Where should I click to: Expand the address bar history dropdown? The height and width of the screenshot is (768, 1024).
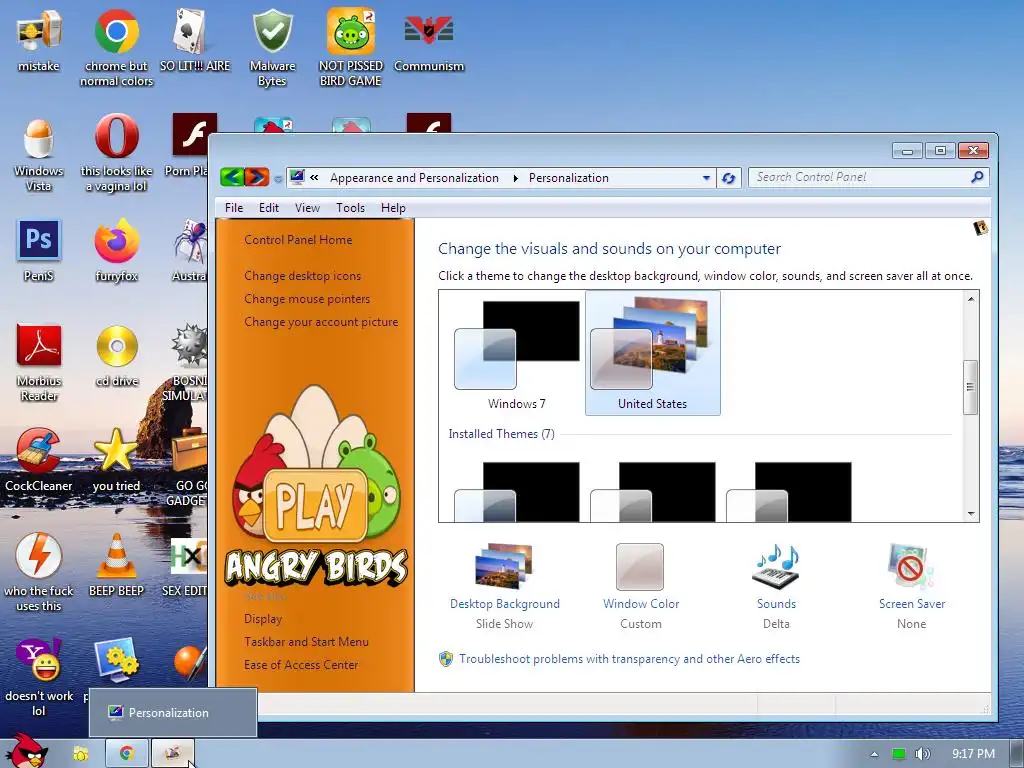point(706,178)
